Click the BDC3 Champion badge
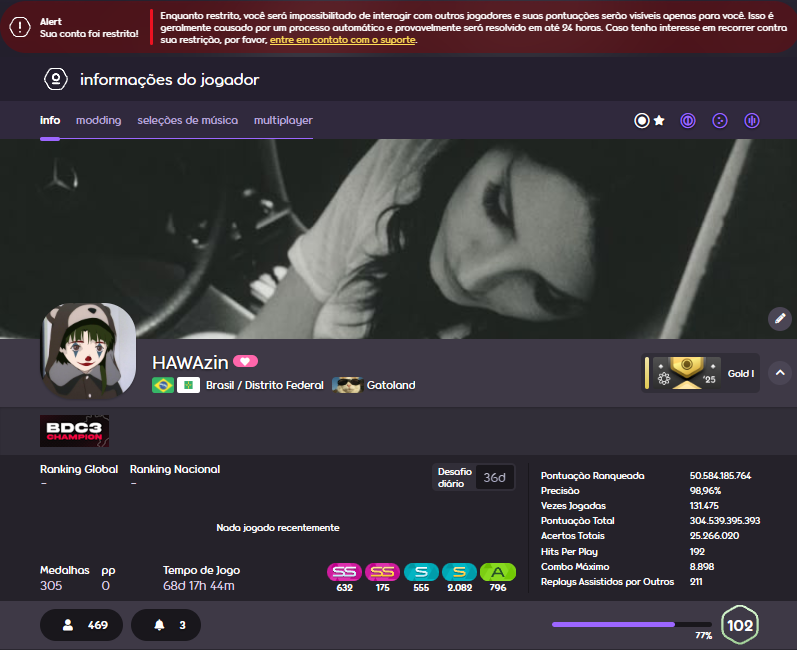 click(74, 431)
